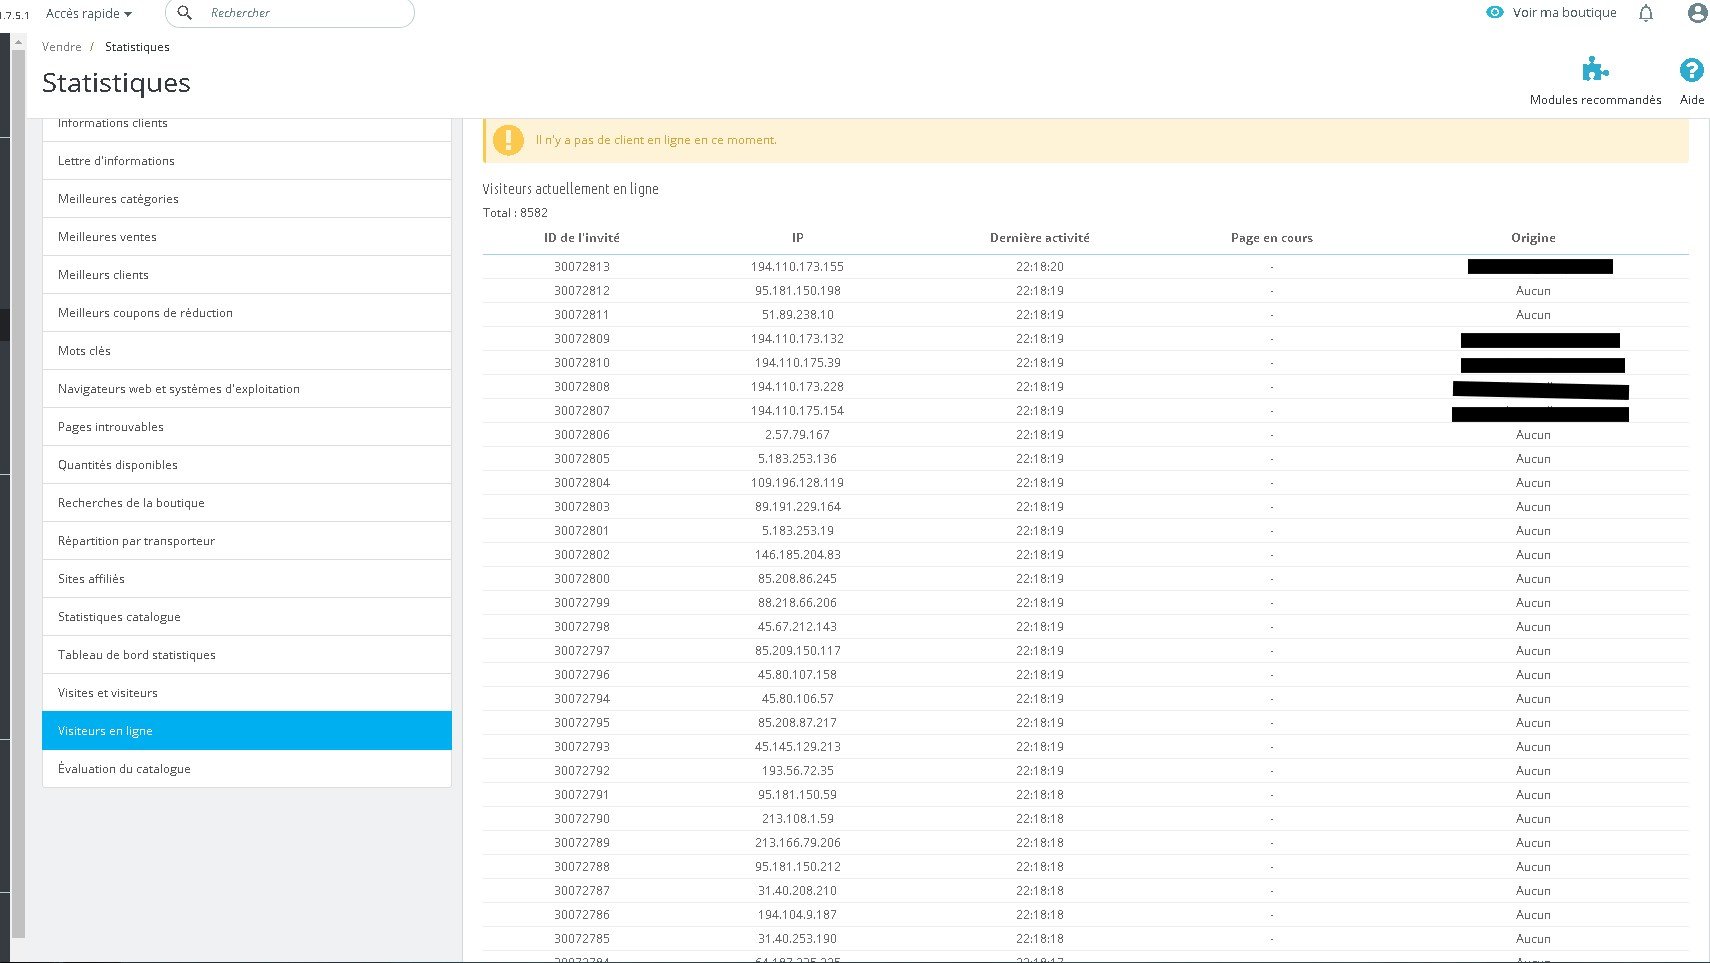Select Tableau de bord statistiques entry
This screenshot has width=1710, height=963.
pyautogui.click(x=247, y=655)
